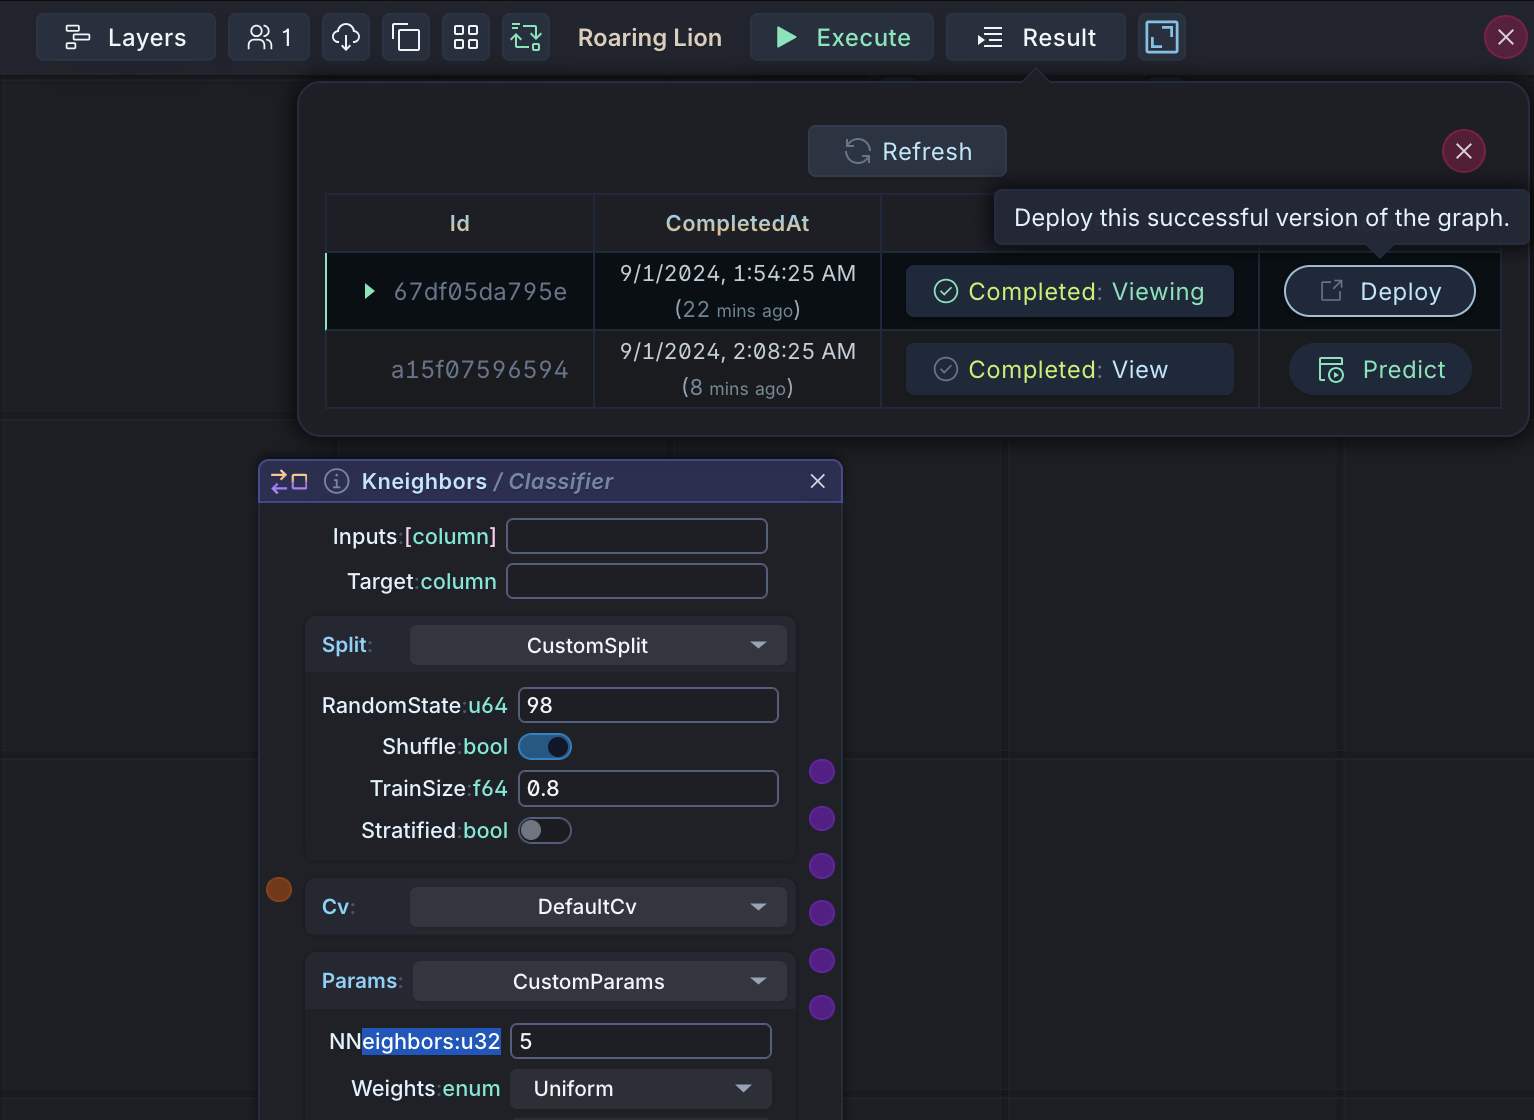The height and width of the screenshot is (1120, 1534).
Task: Open the Layers panel
Action: coord(125,37)
